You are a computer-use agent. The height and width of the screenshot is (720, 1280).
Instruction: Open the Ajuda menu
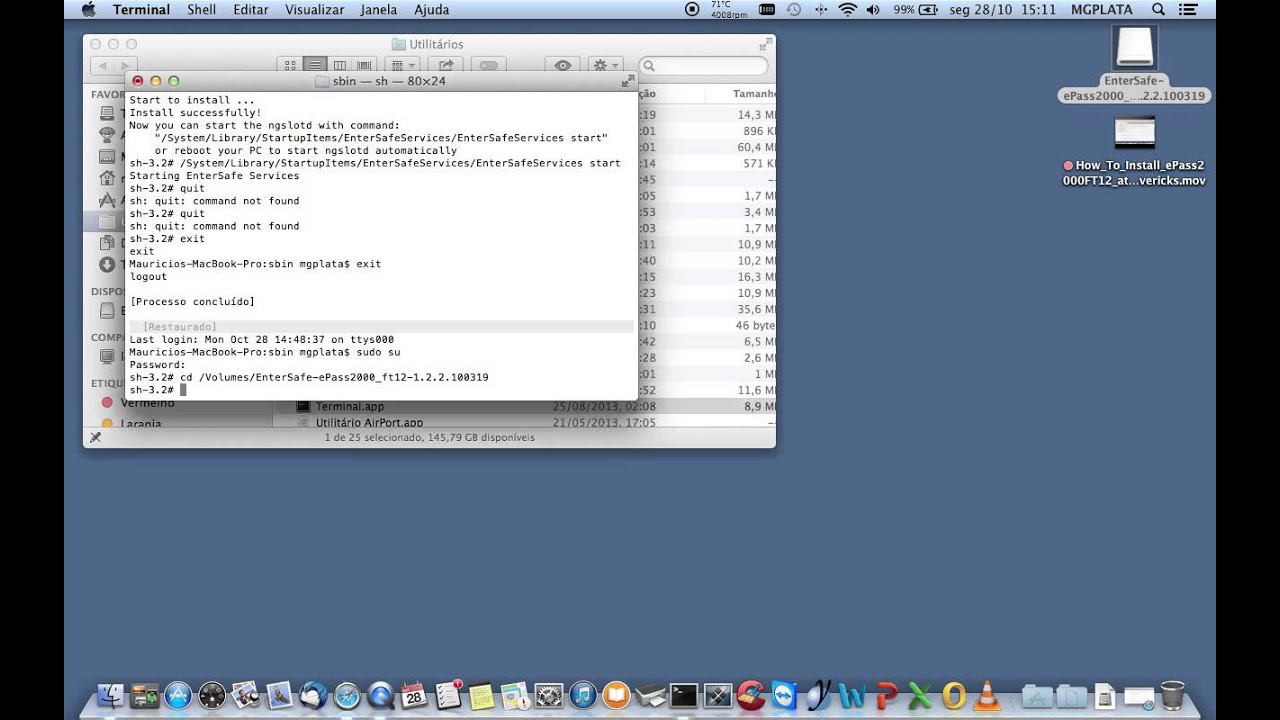coord(431,10)
